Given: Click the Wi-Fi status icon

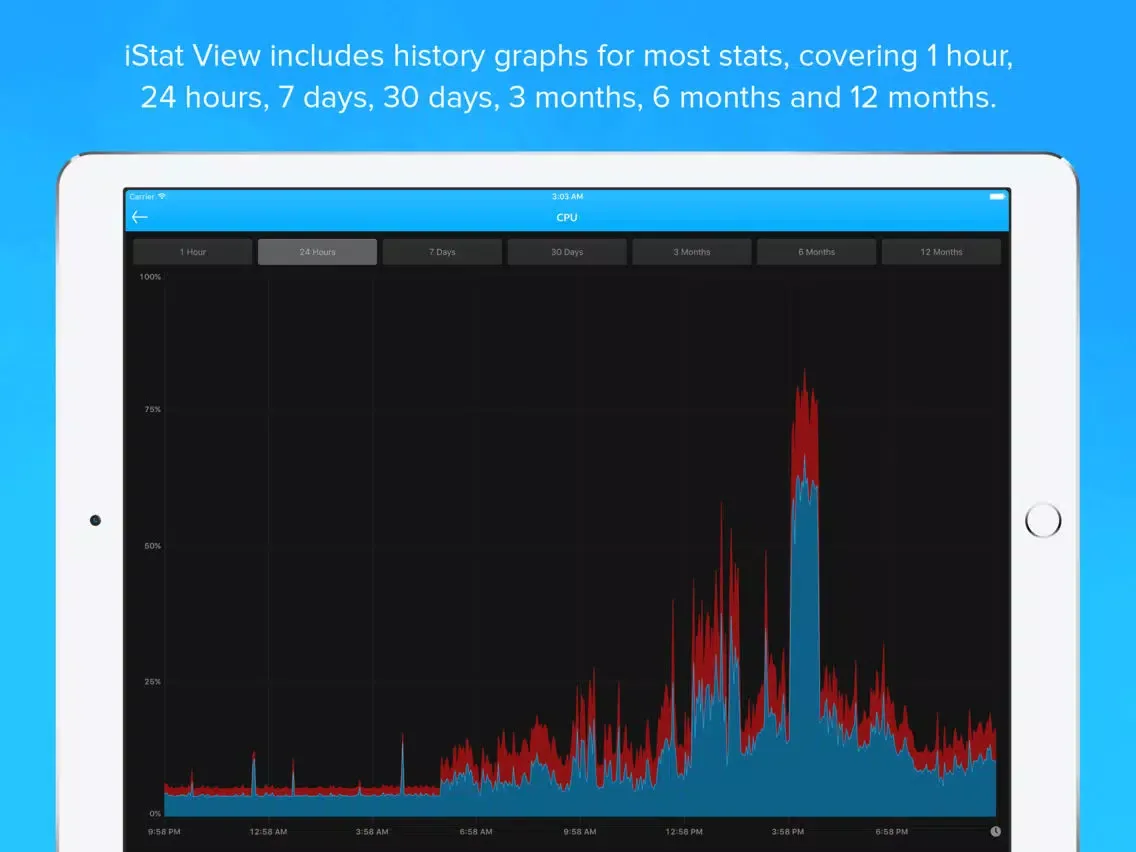Looking at the screenshot, I should (x=162, y=196).
